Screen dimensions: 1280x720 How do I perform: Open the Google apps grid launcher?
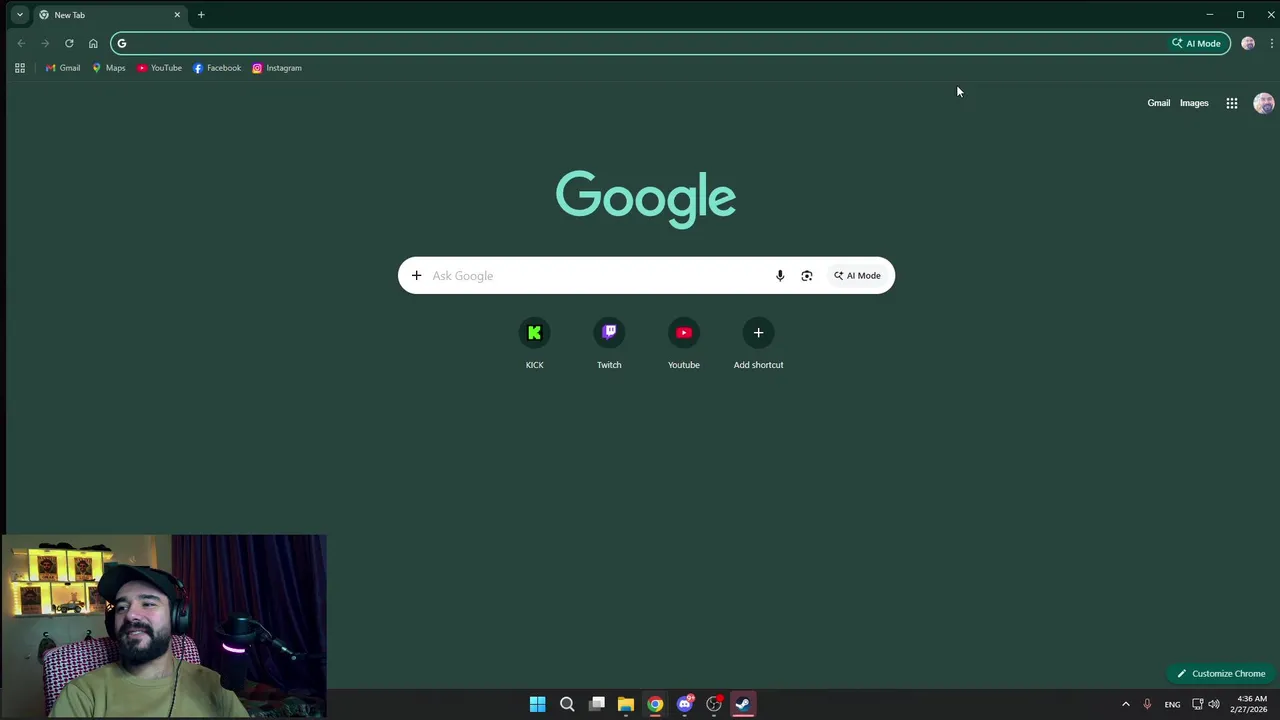(1232, 103)
